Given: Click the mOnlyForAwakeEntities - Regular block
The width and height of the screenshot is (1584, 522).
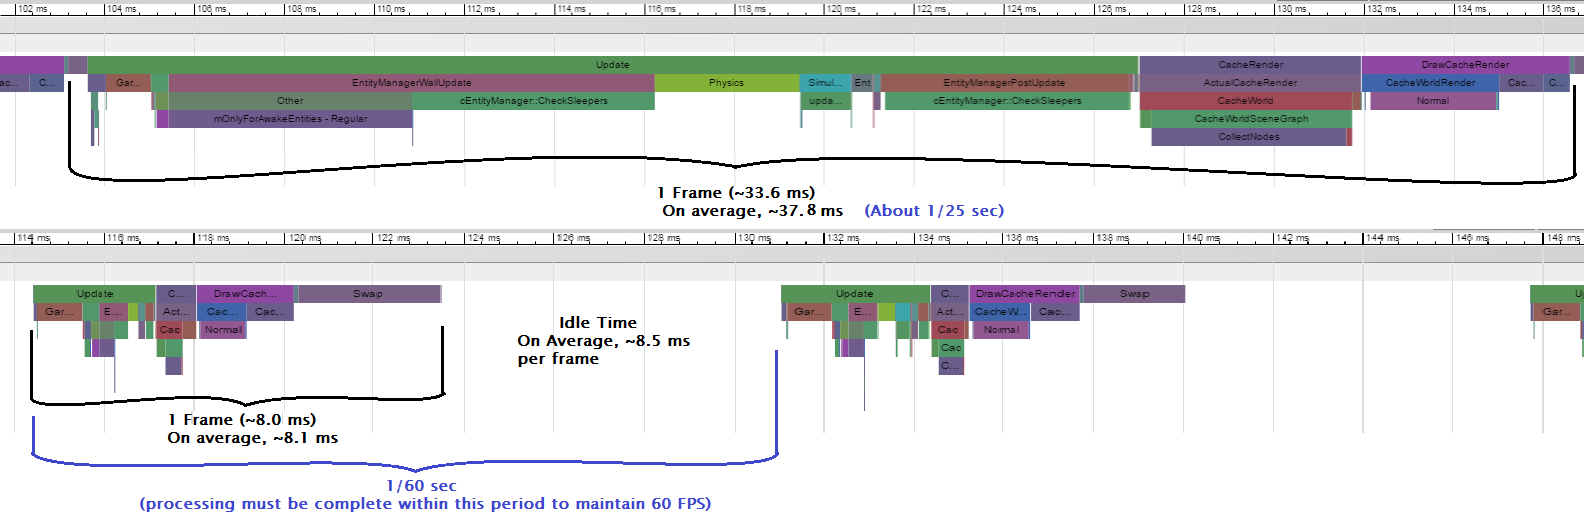Looking at the screenshot, I should (x=290, y=119).
